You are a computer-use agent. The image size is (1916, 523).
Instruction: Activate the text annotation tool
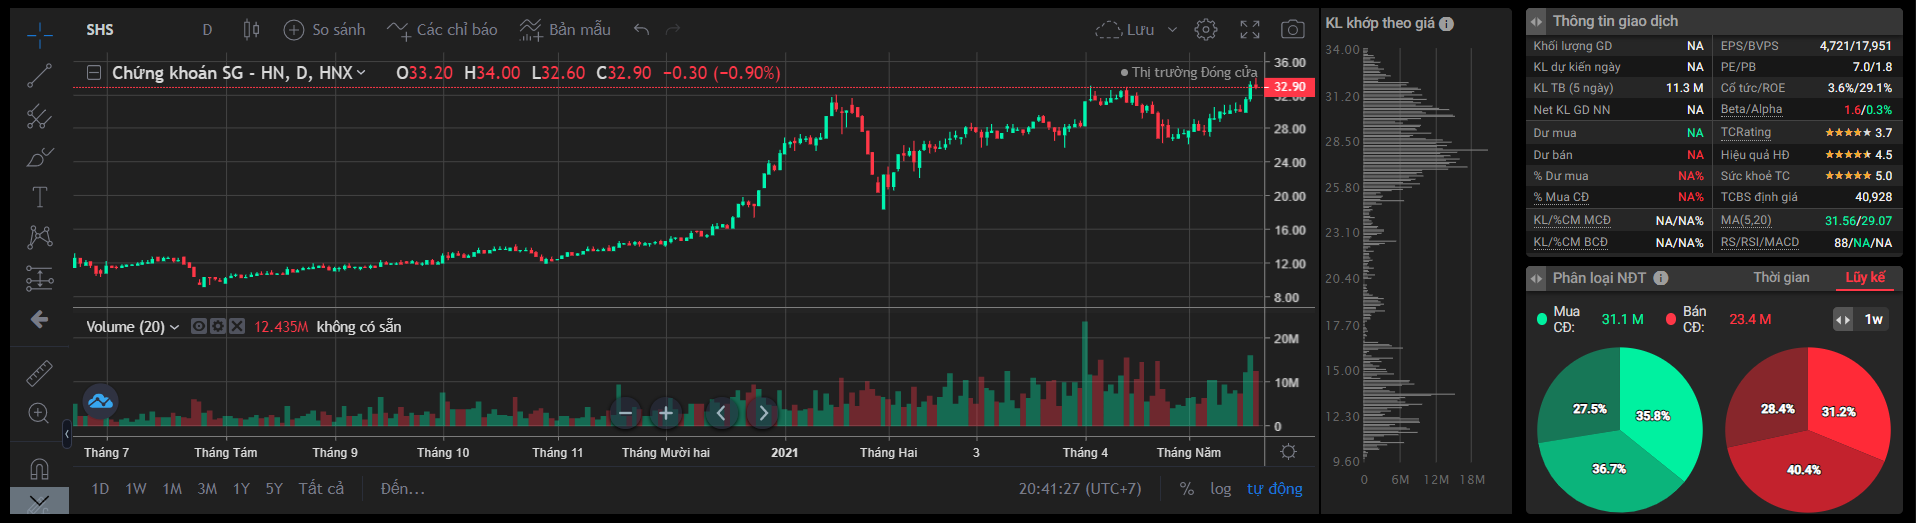pyautogui.click(x=40, y=197)
